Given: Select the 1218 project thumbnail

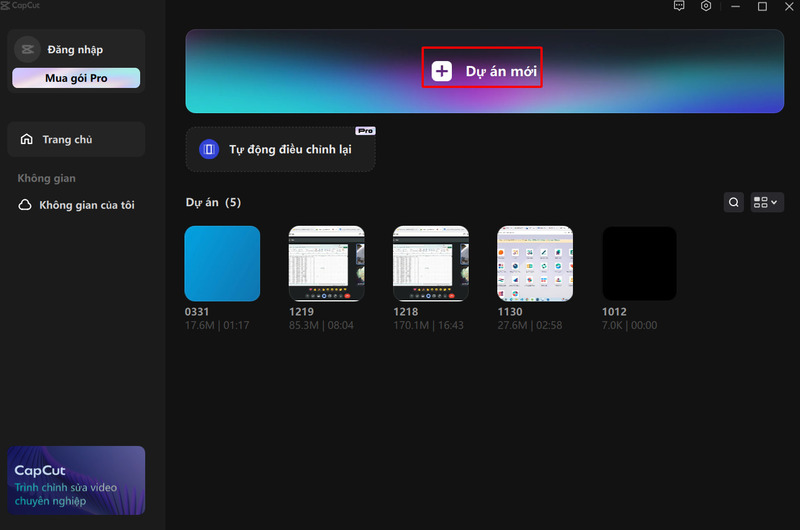Looking at the screenshot, I should [430, 263].
